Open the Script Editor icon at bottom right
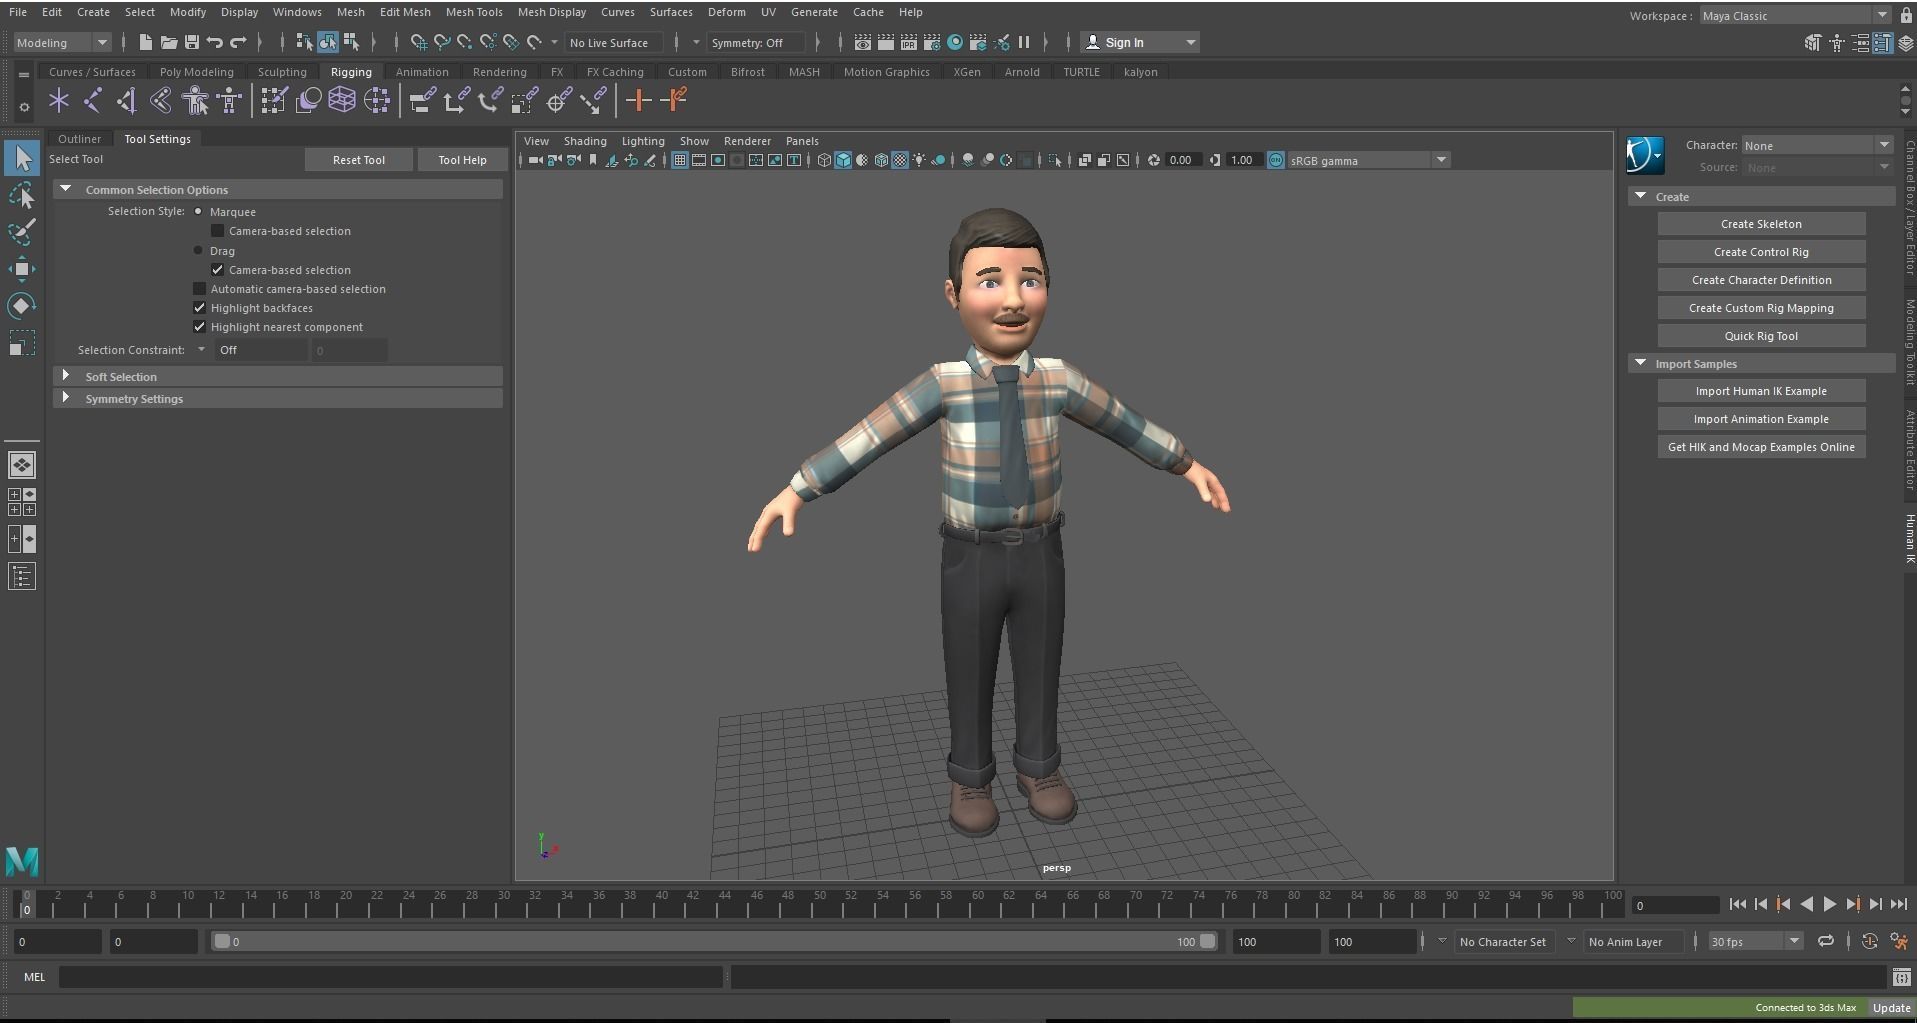 tap(1901, 977)
